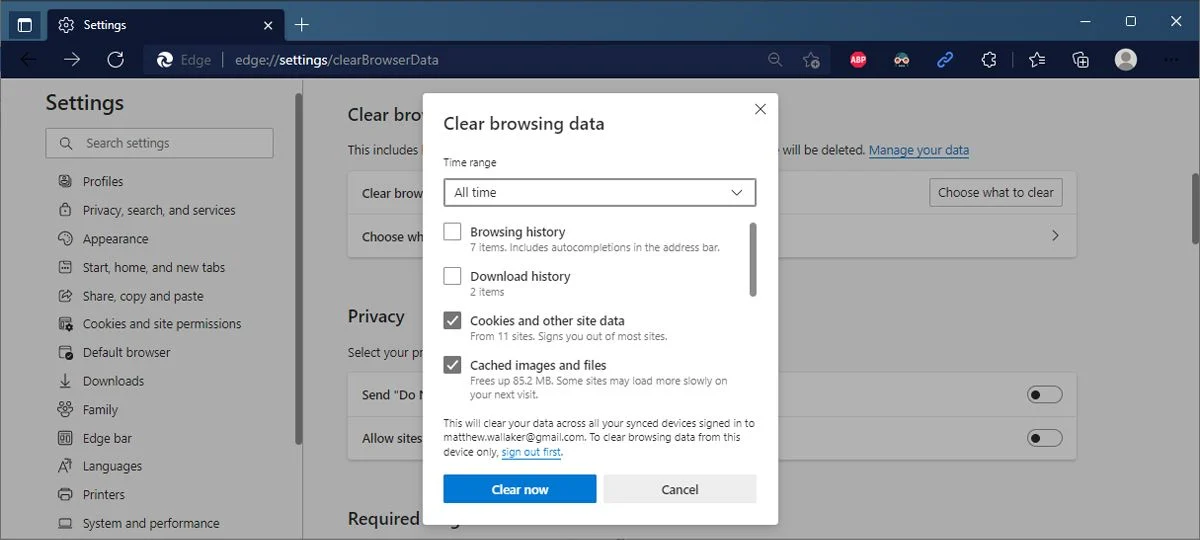Expand the Choose what to clear chevron row
This screenshot has height=540, width=1200.
711,237
